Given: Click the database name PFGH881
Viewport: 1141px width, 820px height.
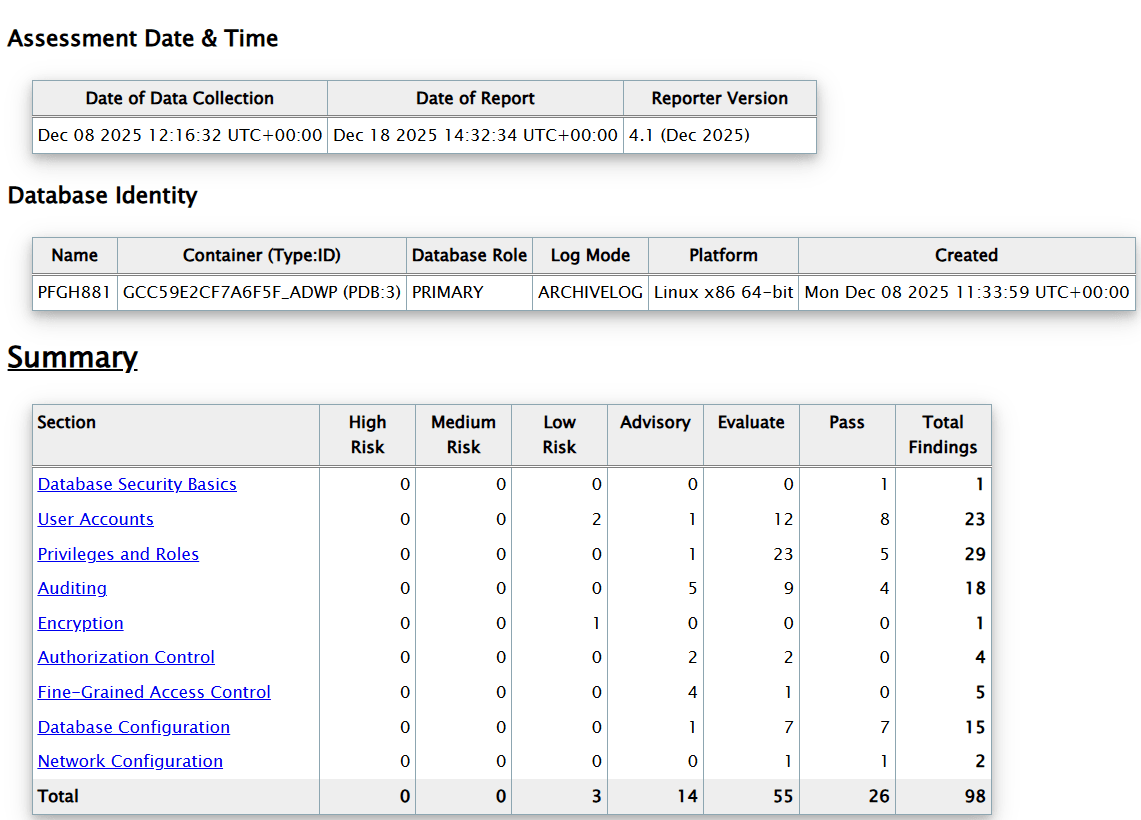Looking at the screenshot, I should tap(74, 292).
